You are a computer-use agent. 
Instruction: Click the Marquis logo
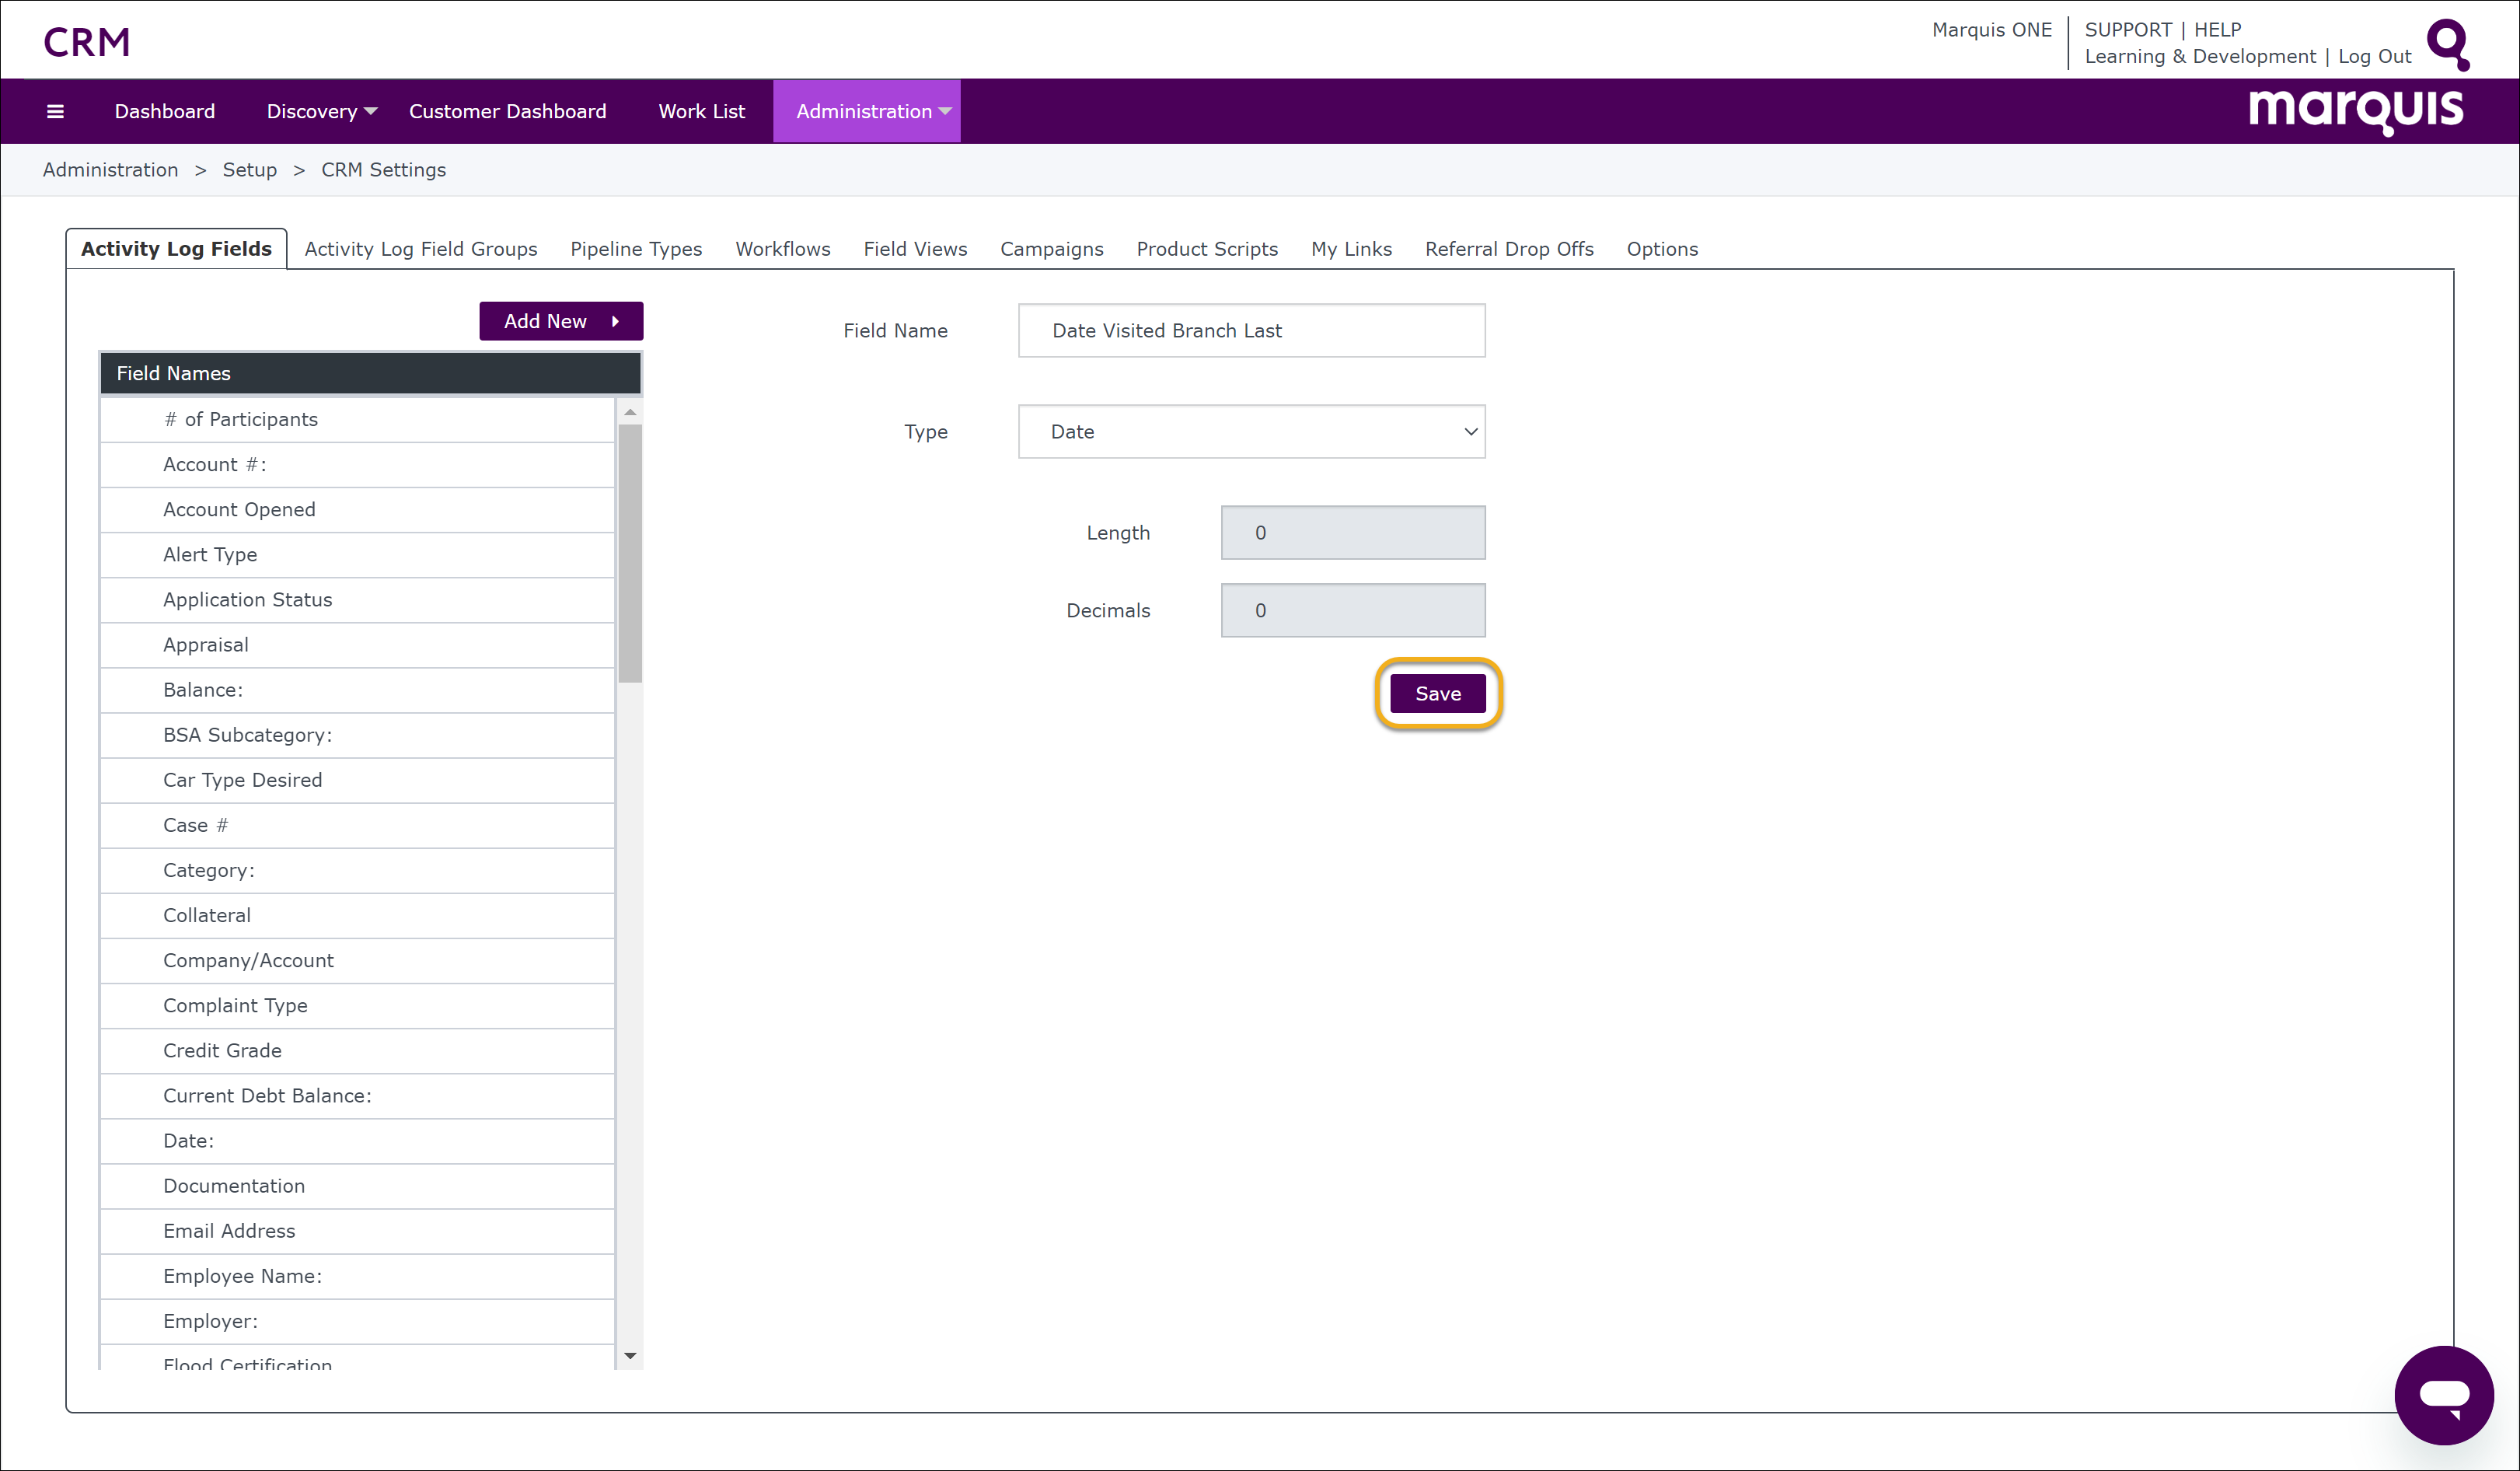[x=2355, y=110]
